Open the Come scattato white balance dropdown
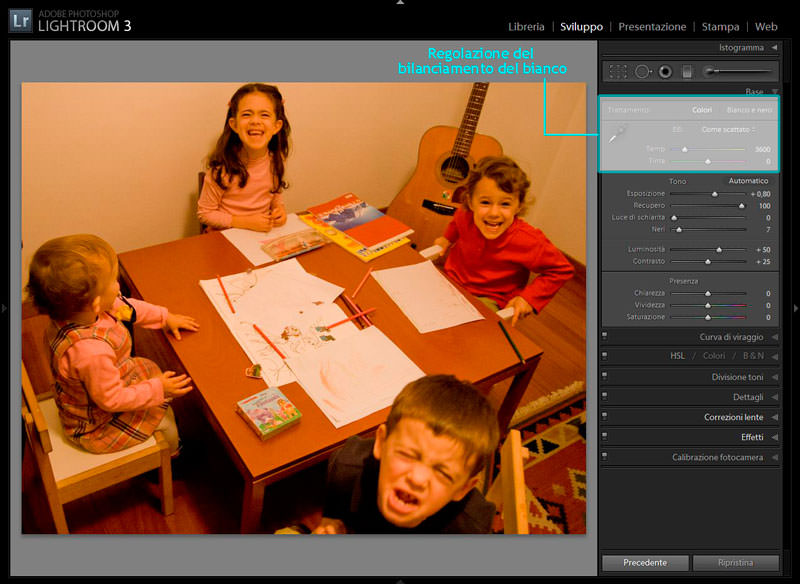Viewport: 800px width, 584px height. coord(728,129)
